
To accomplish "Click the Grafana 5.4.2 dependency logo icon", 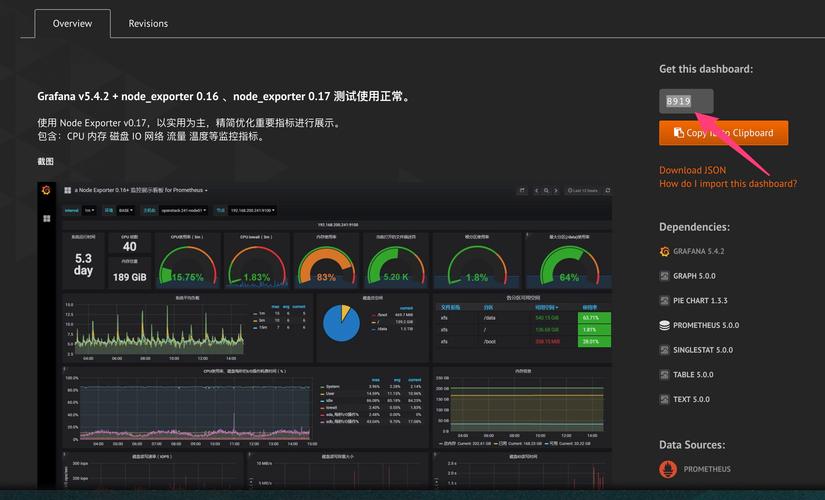I will point(665,252).
